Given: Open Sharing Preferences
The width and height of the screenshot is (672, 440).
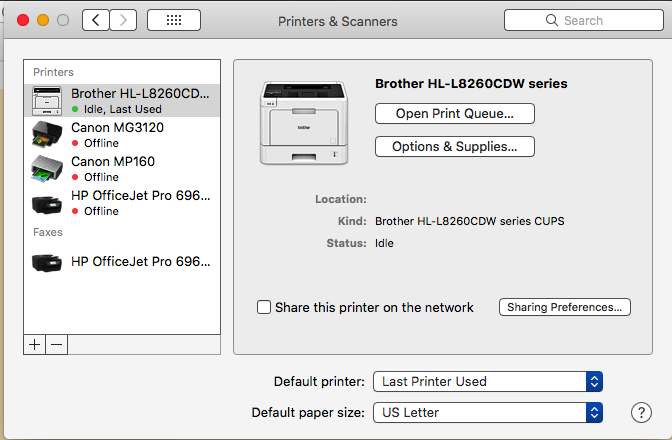Looking at the screenshot, I should click(x=564, y=307).
